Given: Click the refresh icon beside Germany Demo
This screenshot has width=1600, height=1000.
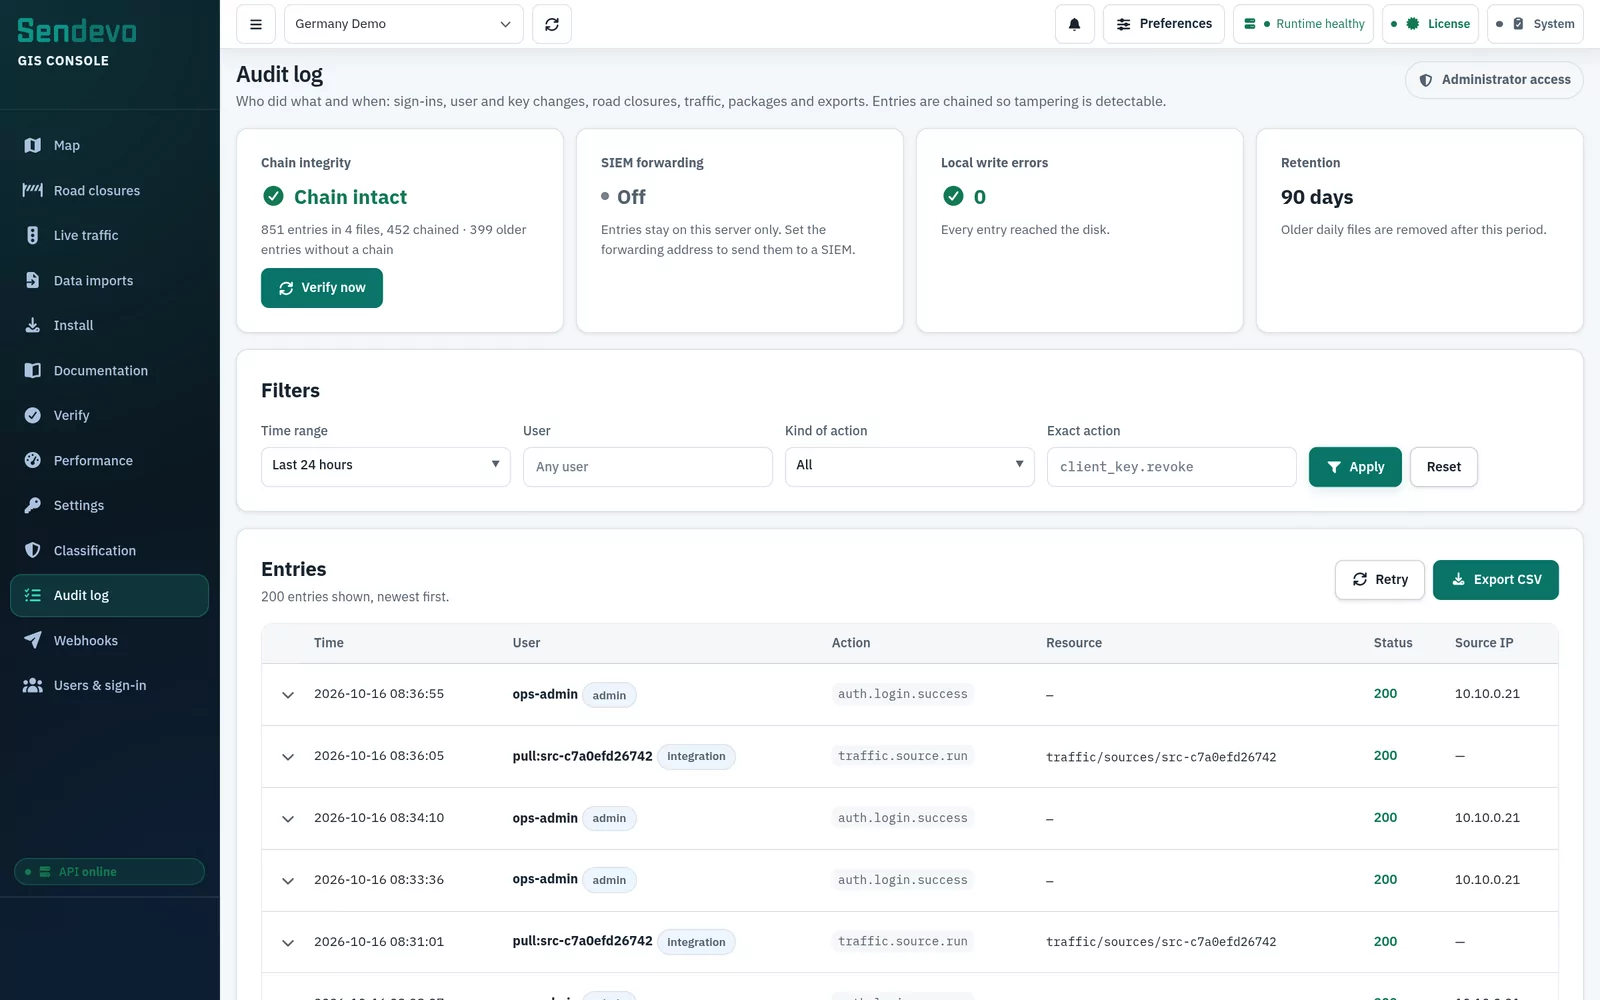Looking at the screenshot, I should click(552, 24).
